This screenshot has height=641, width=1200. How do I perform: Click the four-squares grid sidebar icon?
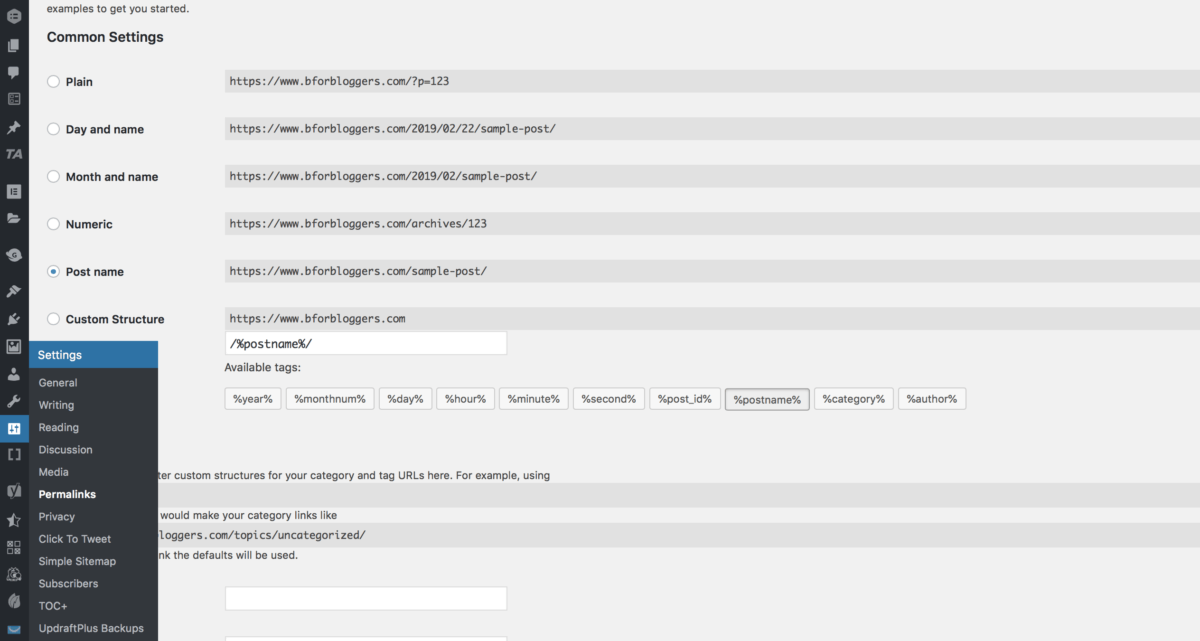pyautogui.click(x=14, y=547)
